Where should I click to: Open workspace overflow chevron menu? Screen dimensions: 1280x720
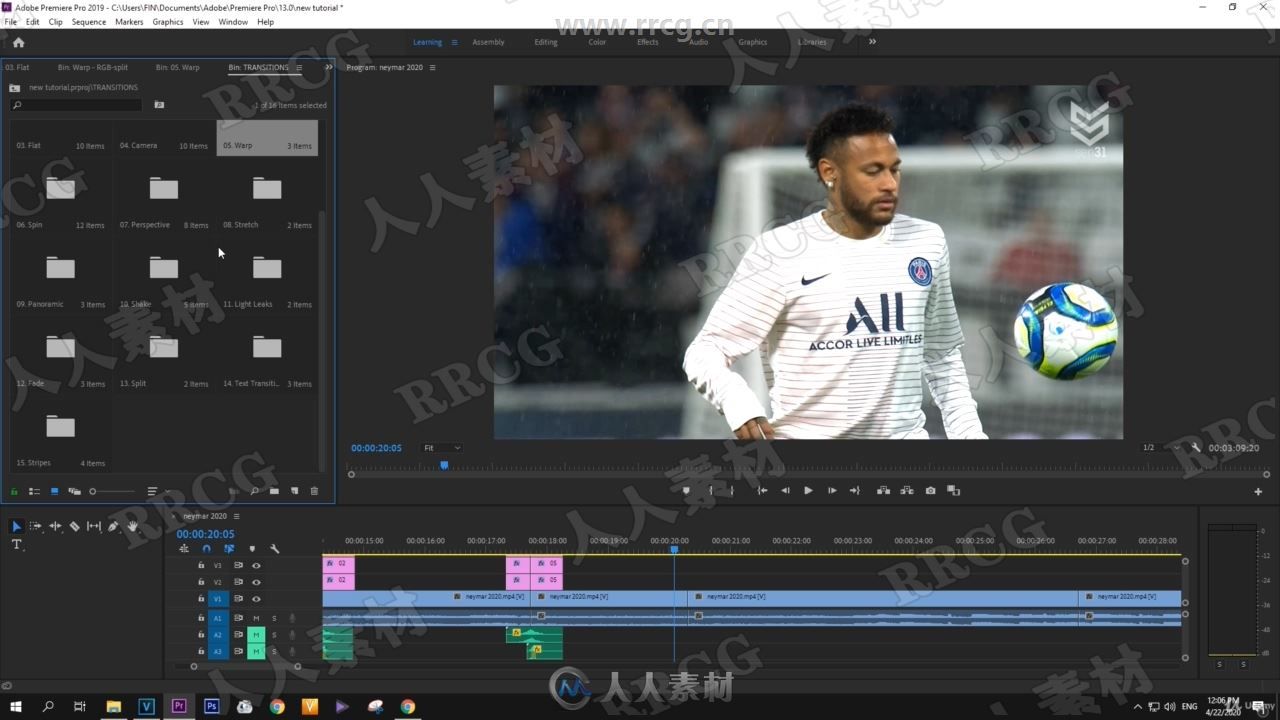(872, 42)
